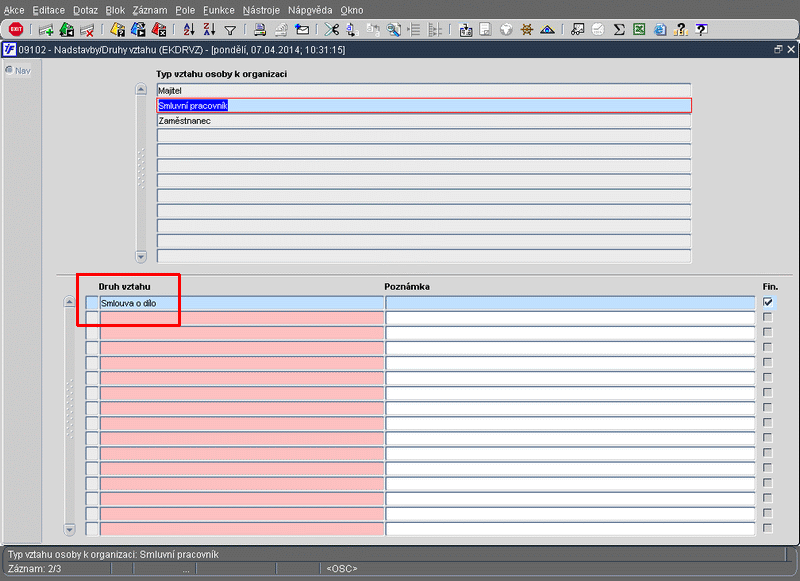Click the red EXIT stop-sign icon
This screenshot has width=800, height=581.
click(16, 30)
